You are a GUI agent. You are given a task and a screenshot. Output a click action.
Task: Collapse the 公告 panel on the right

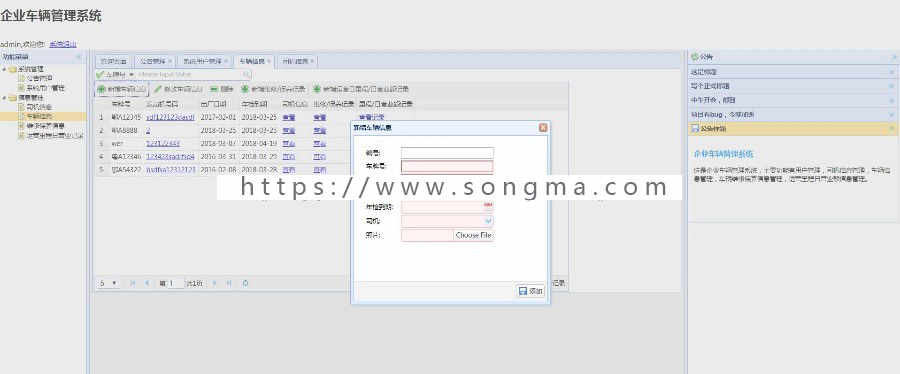tap(894, 57)
